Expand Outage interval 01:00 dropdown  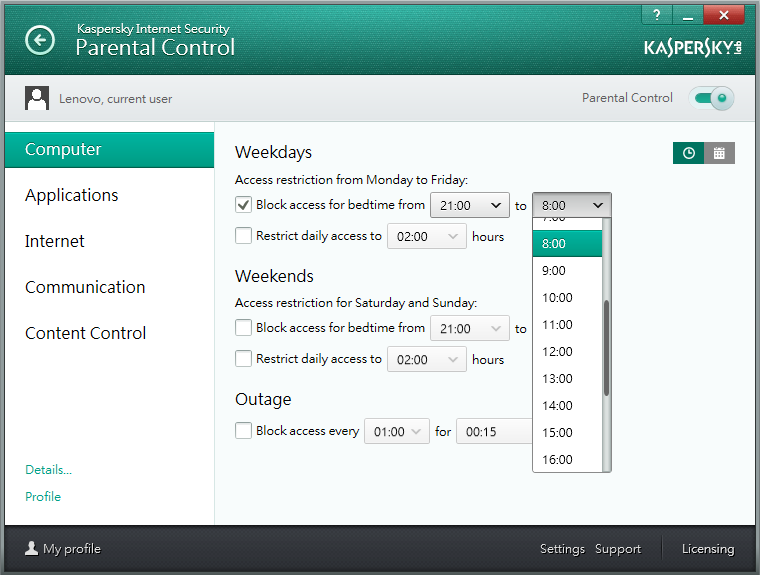397,432
